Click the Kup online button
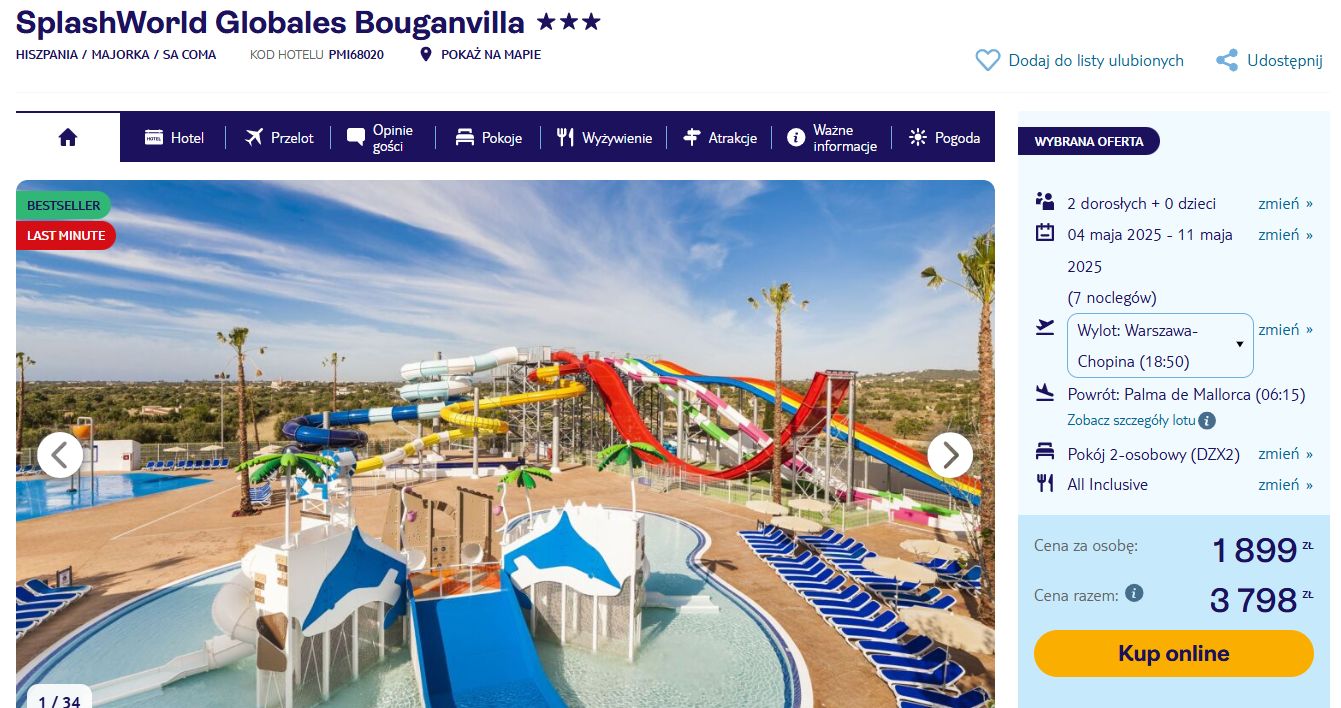The height and width of the screenshot is (708, 1341). (x=1174, y=654)
